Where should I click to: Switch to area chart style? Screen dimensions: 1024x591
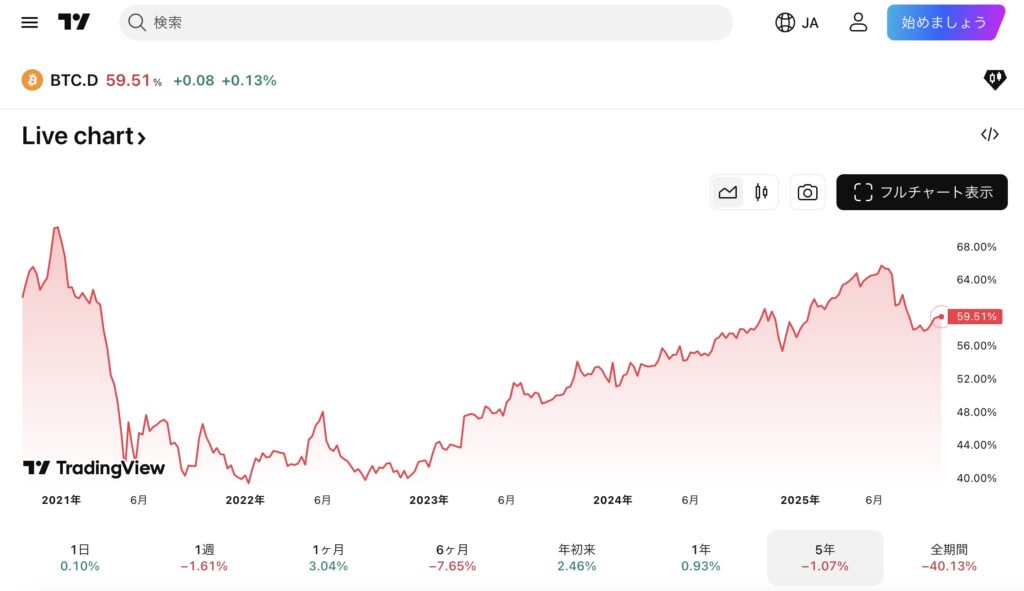(x=728, y=192)
